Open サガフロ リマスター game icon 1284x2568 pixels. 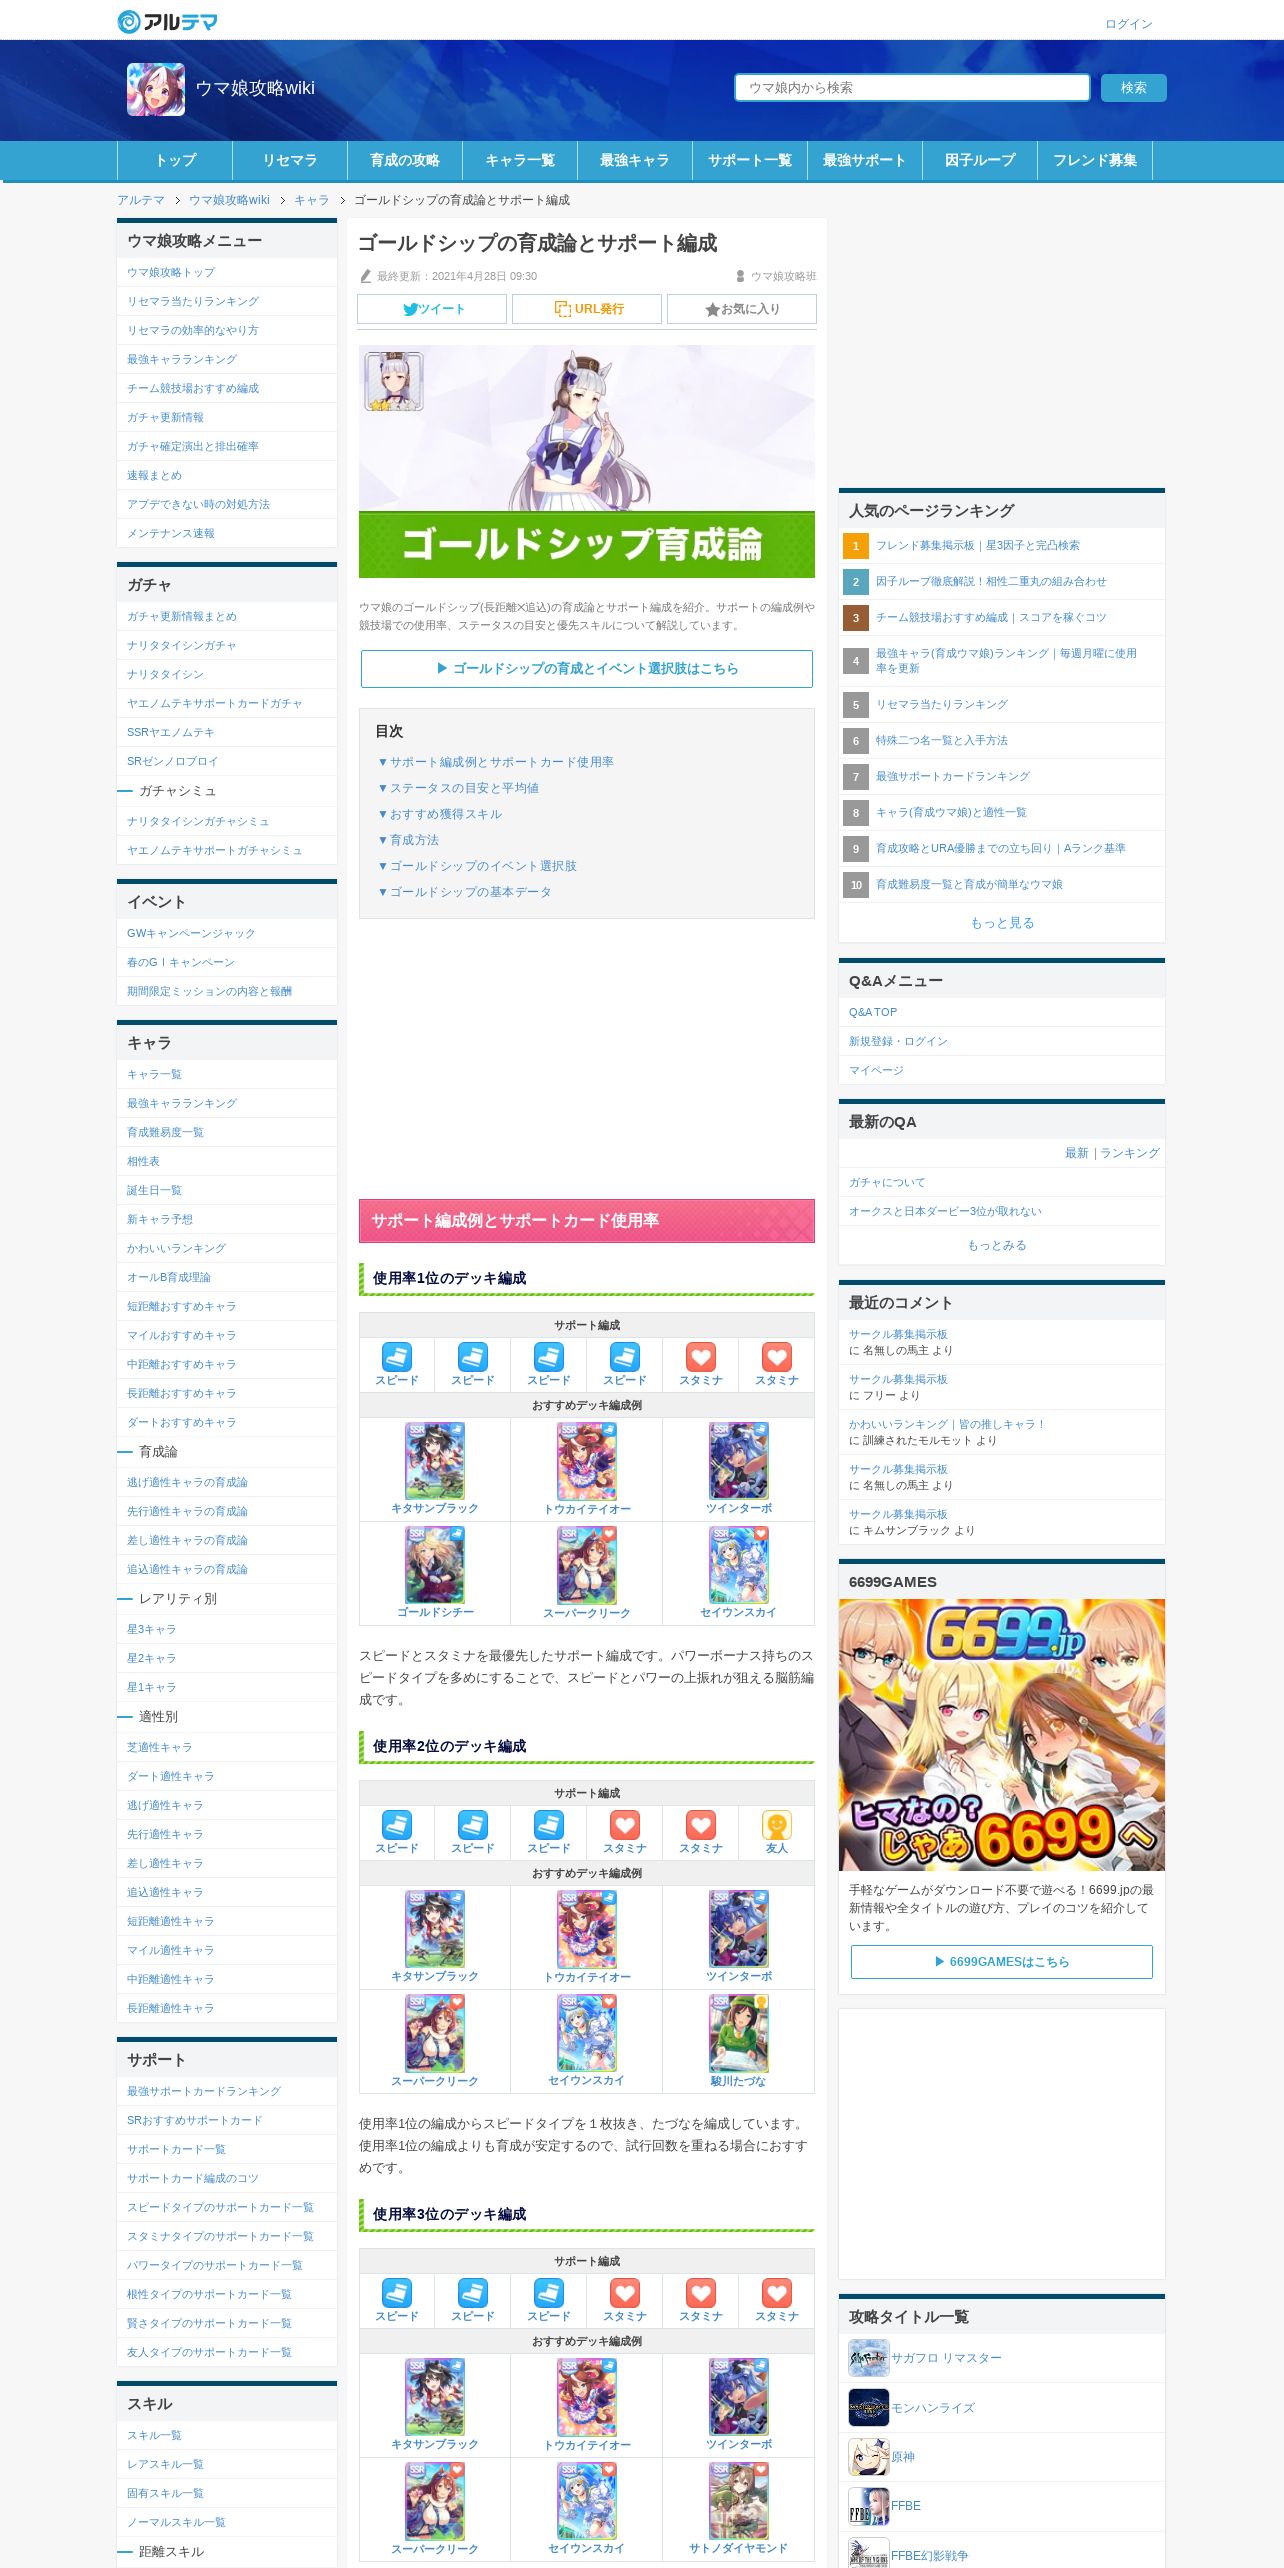(868, 2358)
